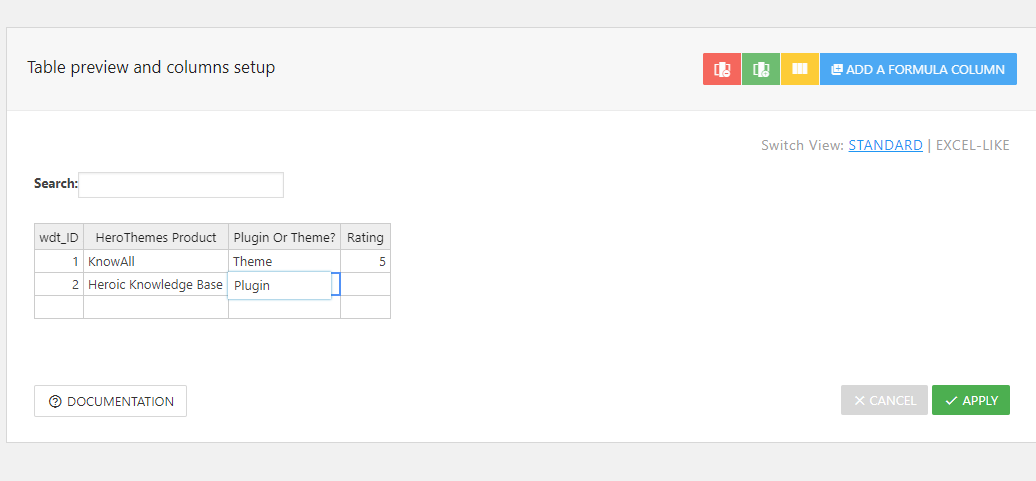Click the green add column icon
1036x481 pixels.
(x=761, y=69)
